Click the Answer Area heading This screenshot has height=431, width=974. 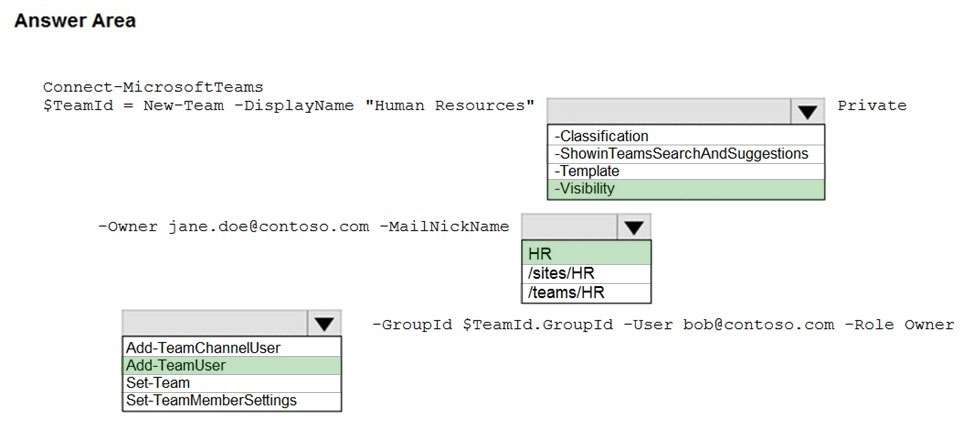point(75,21)
